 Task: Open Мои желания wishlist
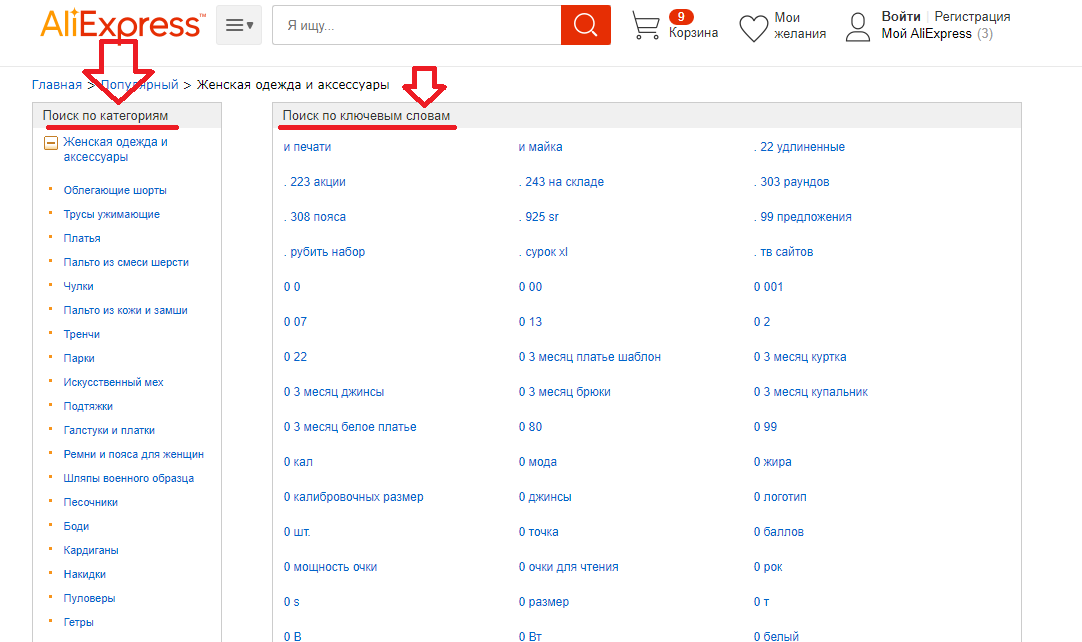click(x=800, y=26)
